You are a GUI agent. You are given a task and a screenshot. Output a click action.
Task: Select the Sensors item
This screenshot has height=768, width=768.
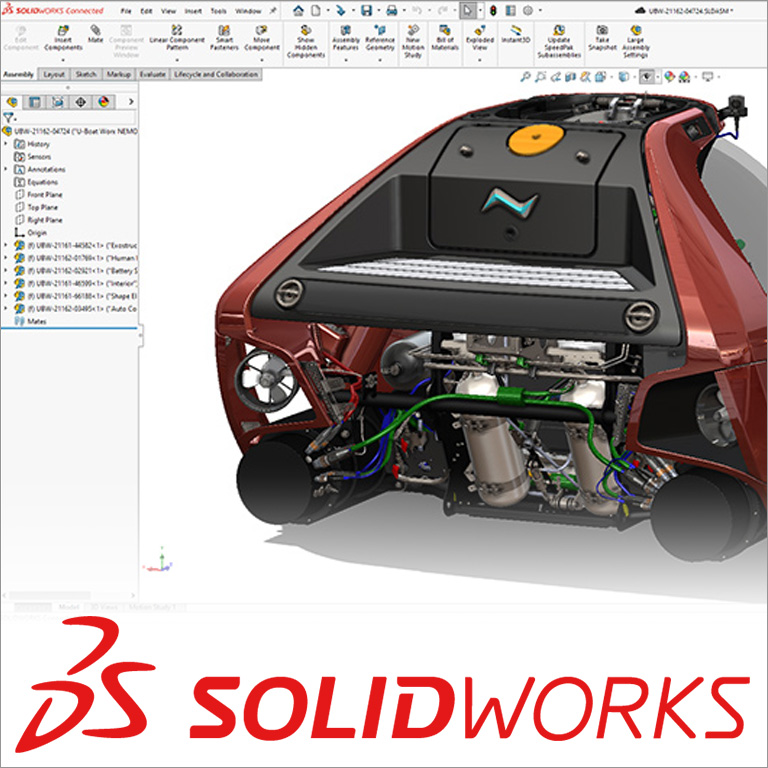[33, 157]
